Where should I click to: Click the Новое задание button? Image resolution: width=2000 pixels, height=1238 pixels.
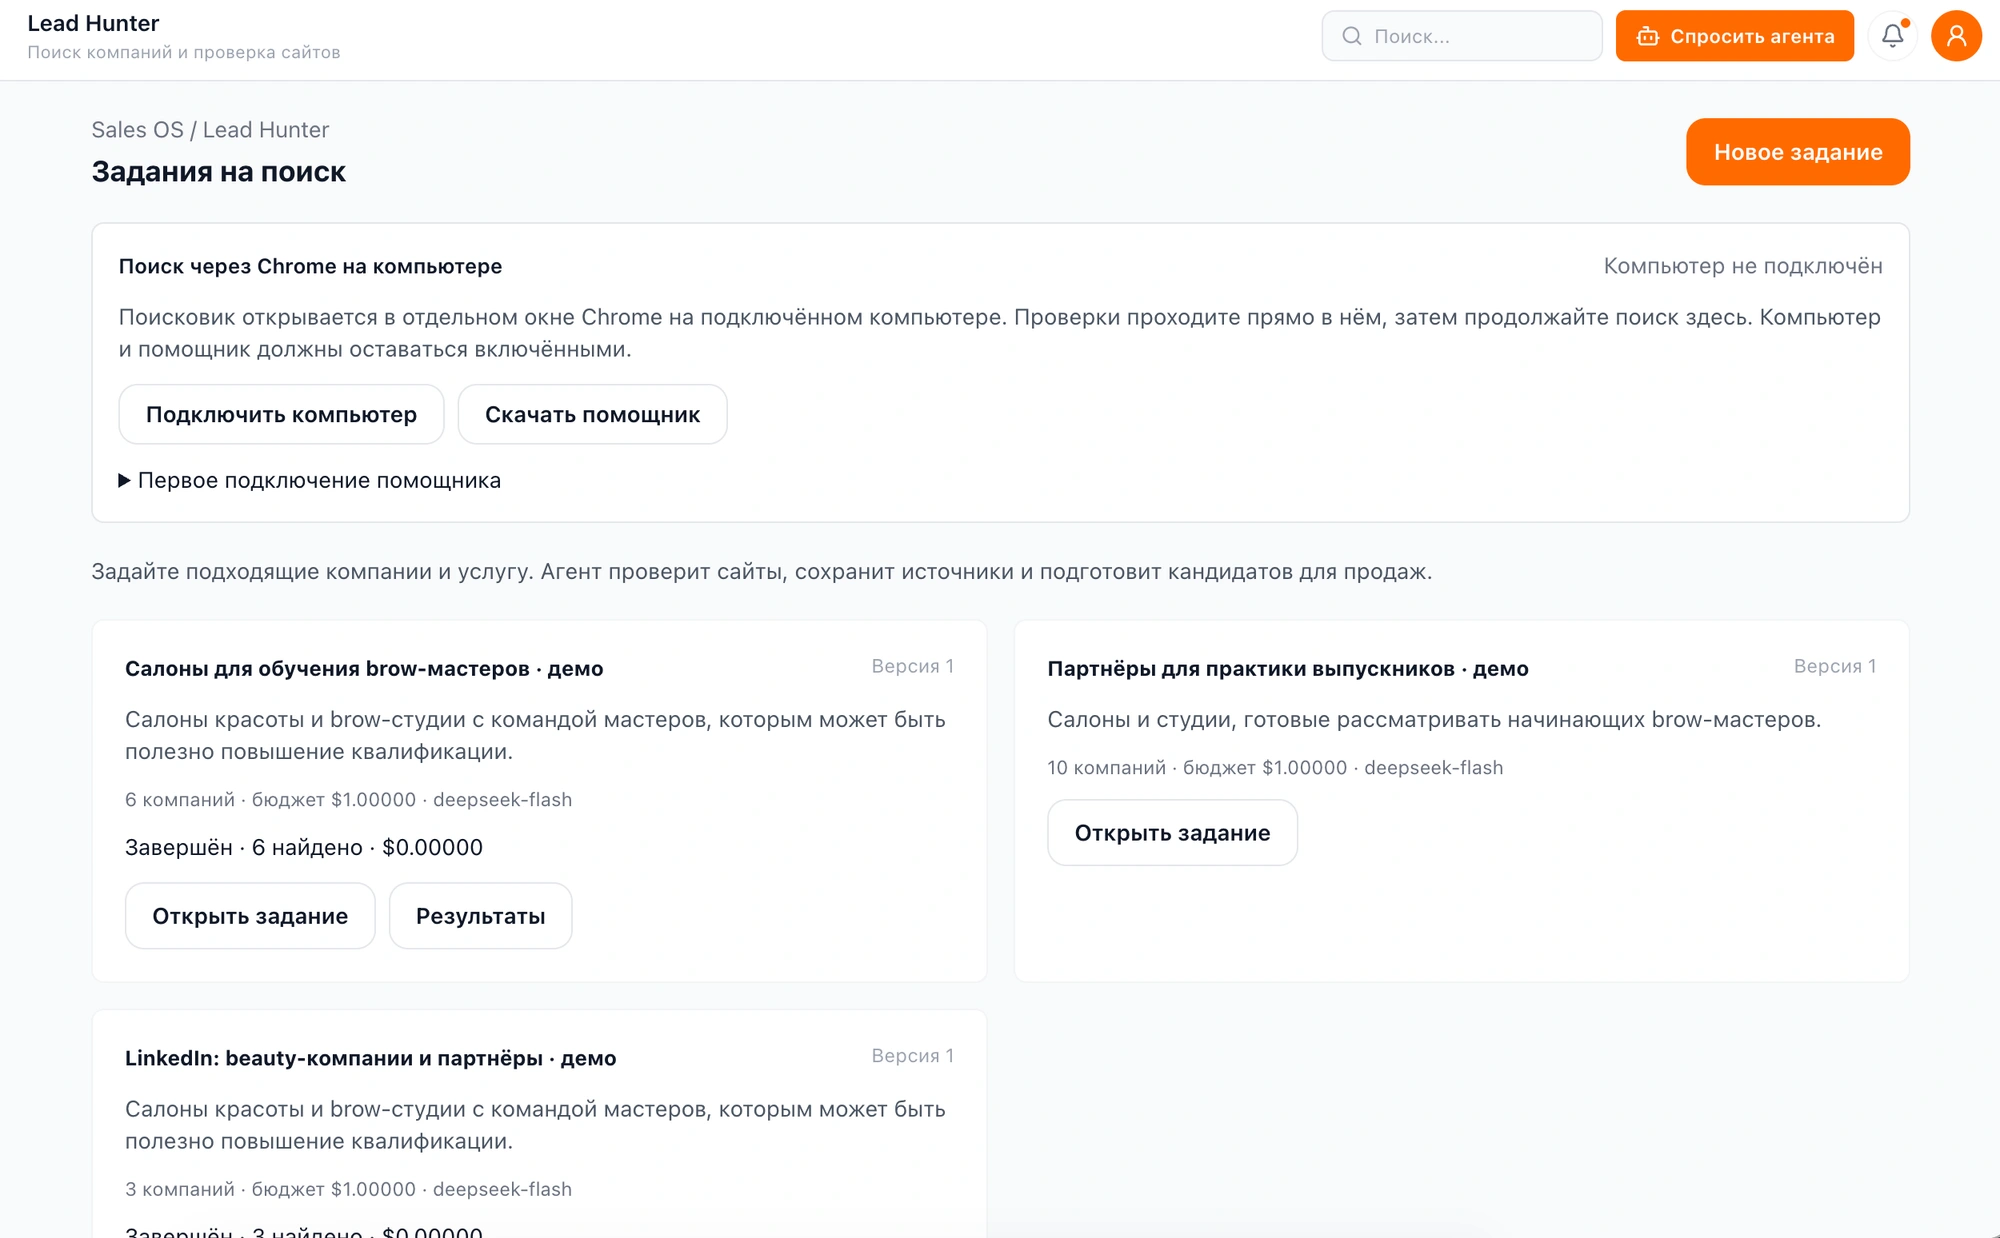click(x=1797, y=152)
